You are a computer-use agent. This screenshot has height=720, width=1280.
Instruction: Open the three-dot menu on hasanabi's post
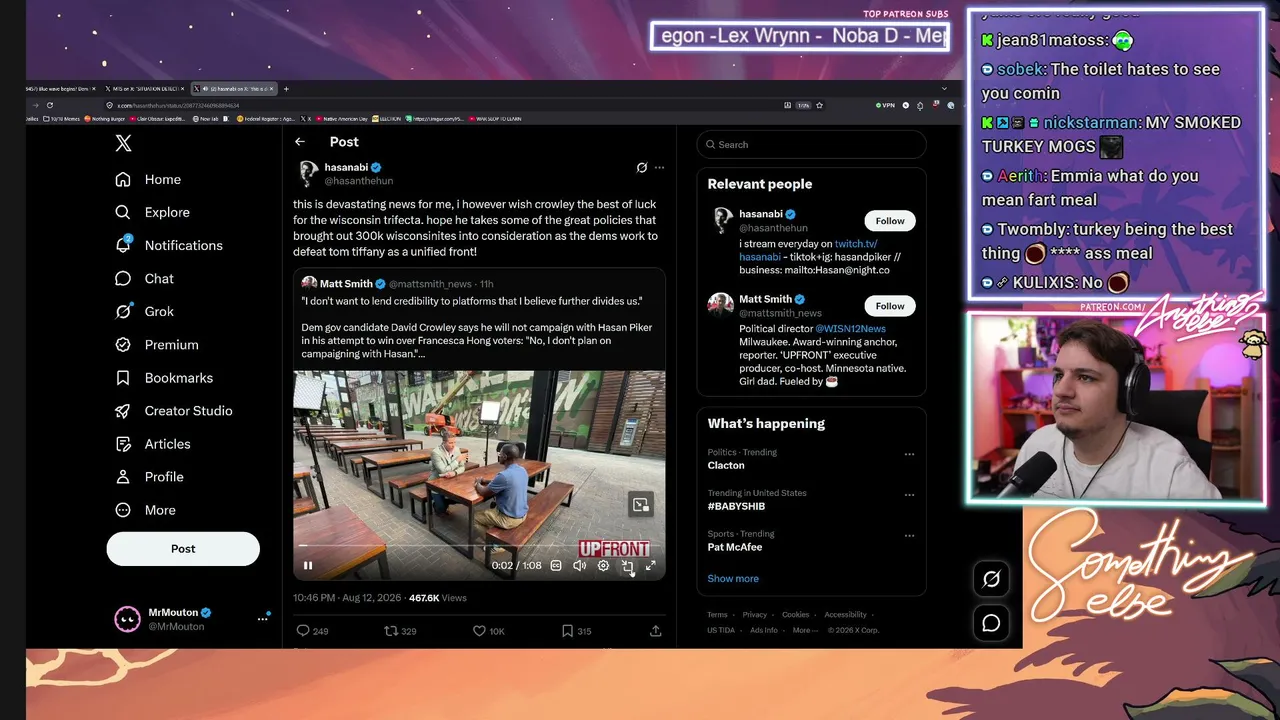point(659,167)
